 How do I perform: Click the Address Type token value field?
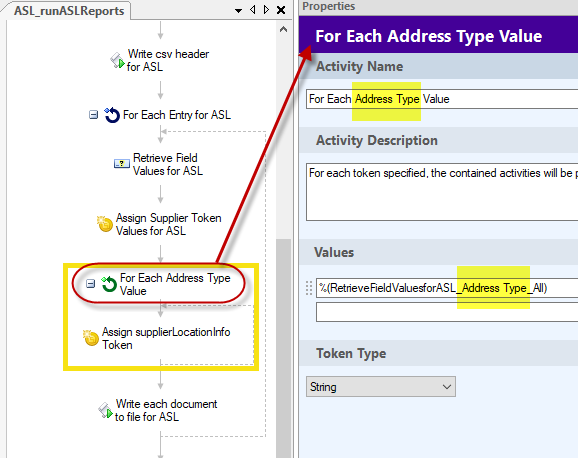click(x=447, y=288)
